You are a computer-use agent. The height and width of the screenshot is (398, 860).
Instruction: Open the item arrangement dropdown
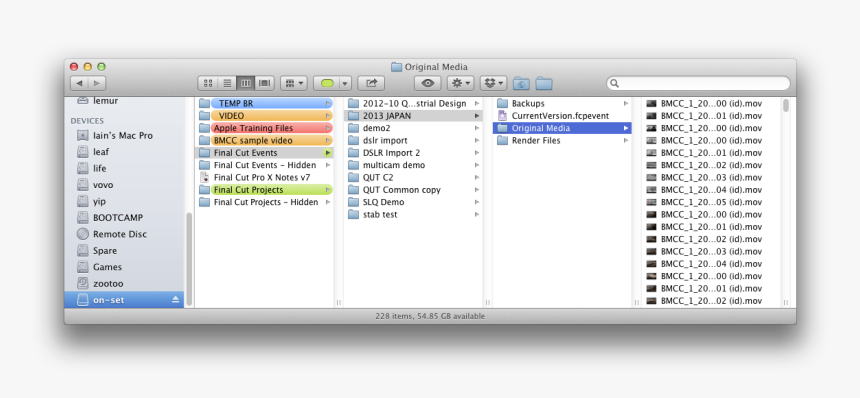coord(294,83)
